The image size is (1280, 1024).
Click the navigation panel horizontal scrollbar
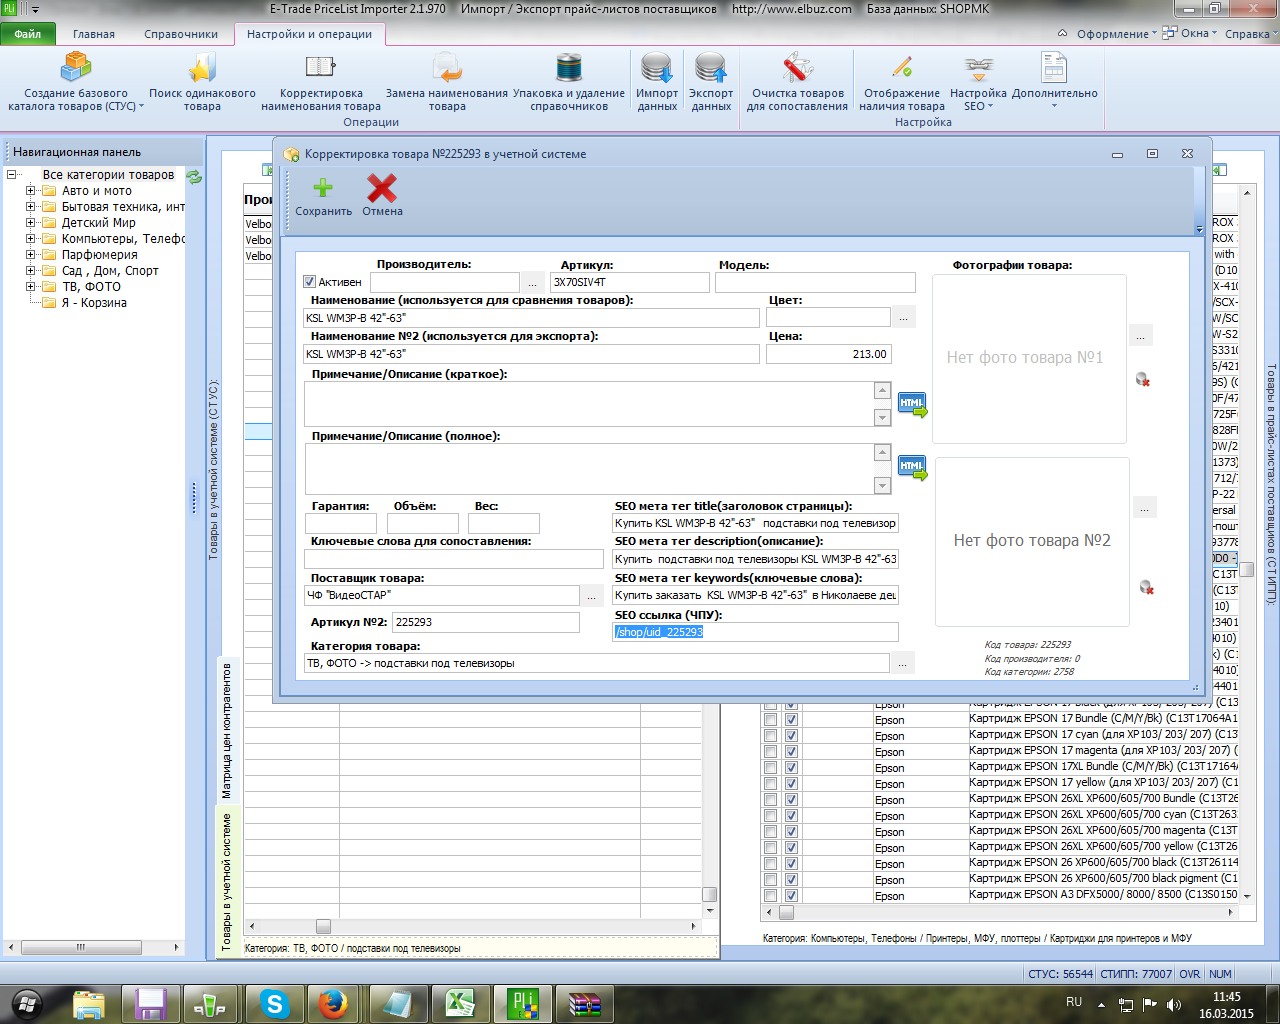point(93,947)
